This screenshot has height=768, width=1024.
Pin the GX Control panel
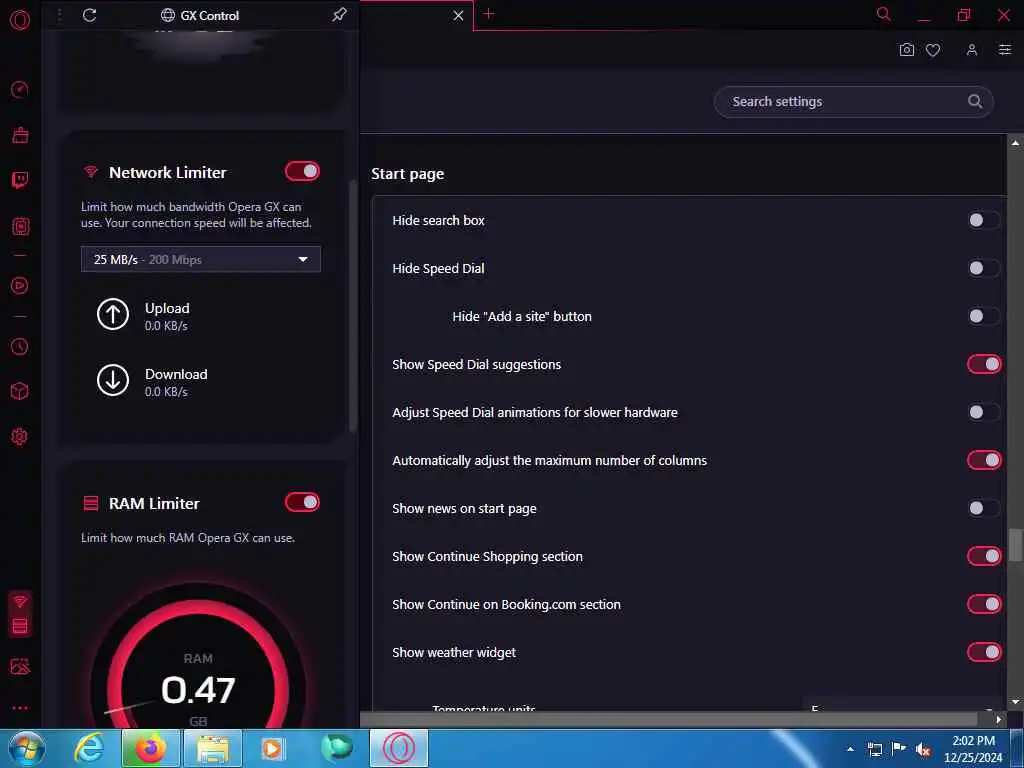tap(339, 14)
